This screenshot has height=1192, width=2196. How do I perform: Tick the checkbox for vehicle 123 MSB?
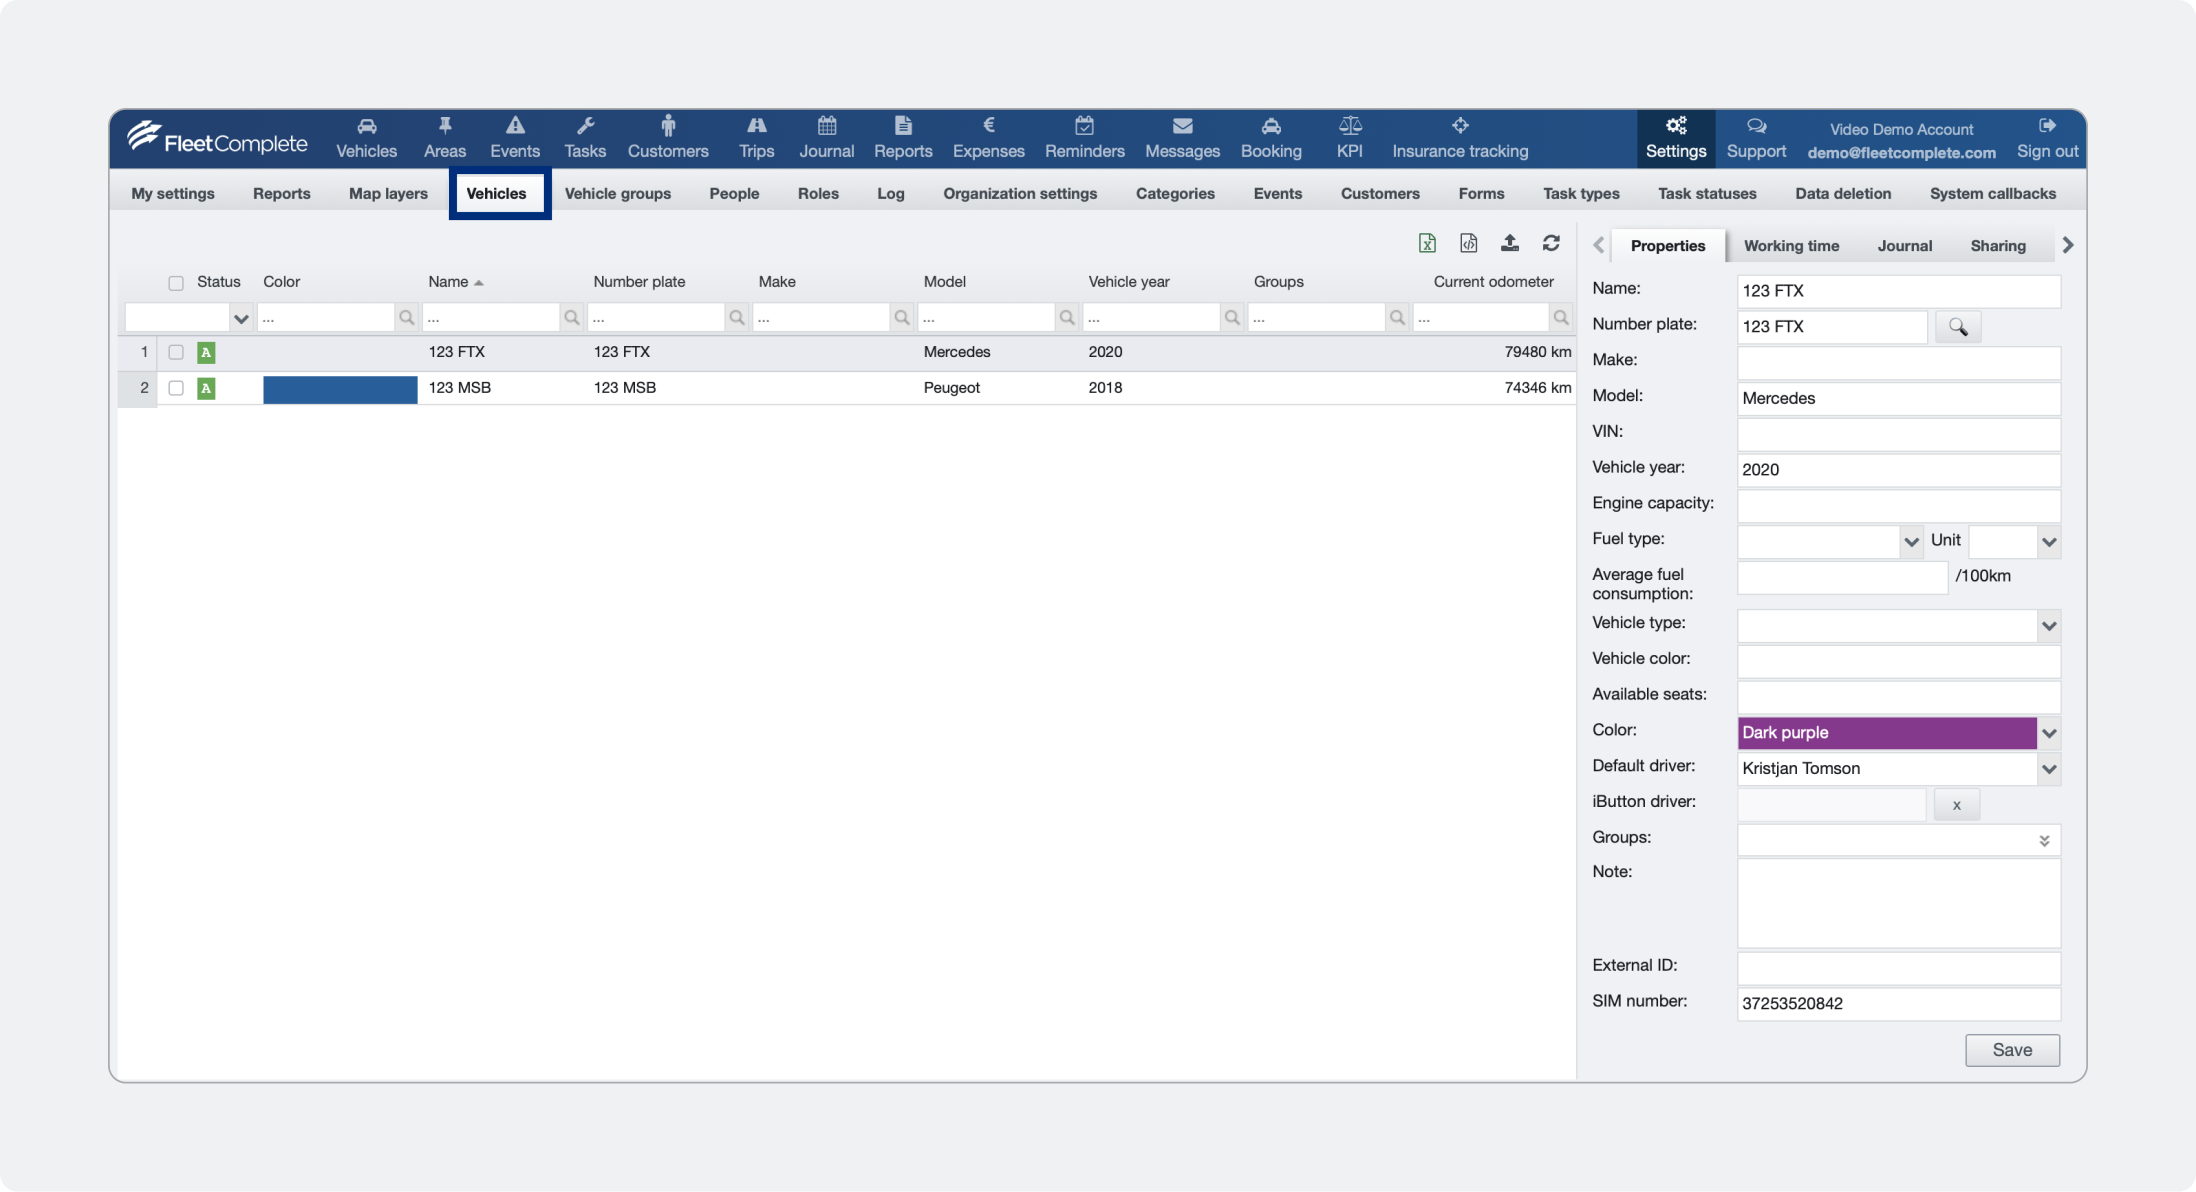point(176,388)
